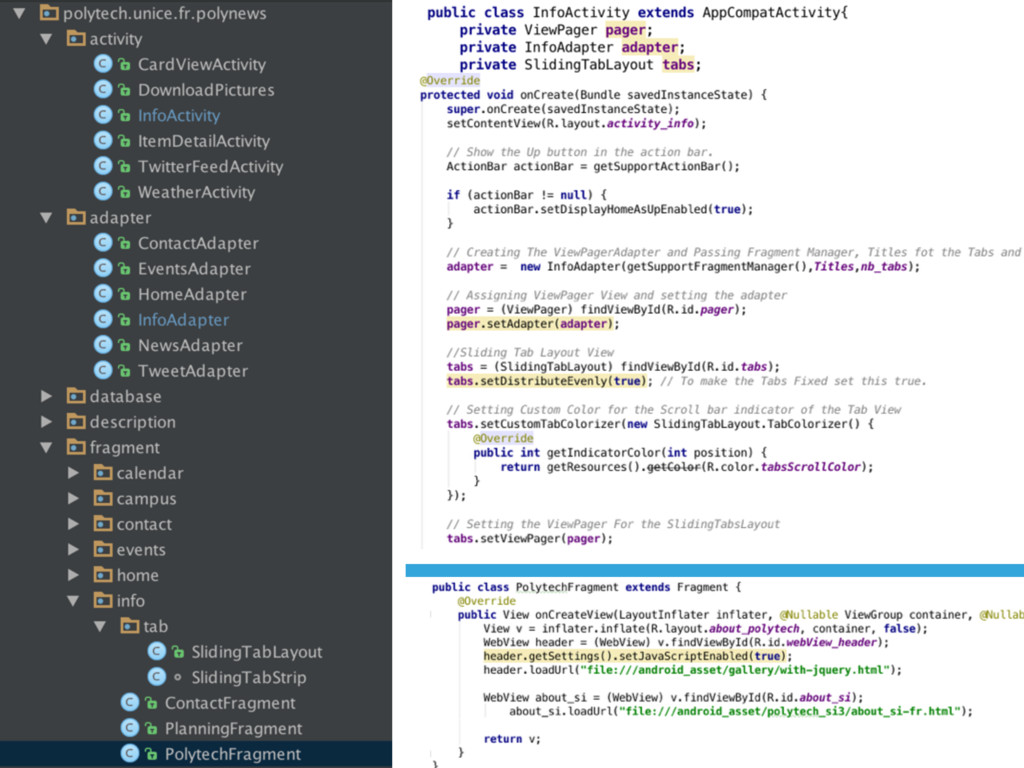Screen dimensions: 1024x768
Task: Open DownloadPictures class file
Action: (x=206, y=89)
